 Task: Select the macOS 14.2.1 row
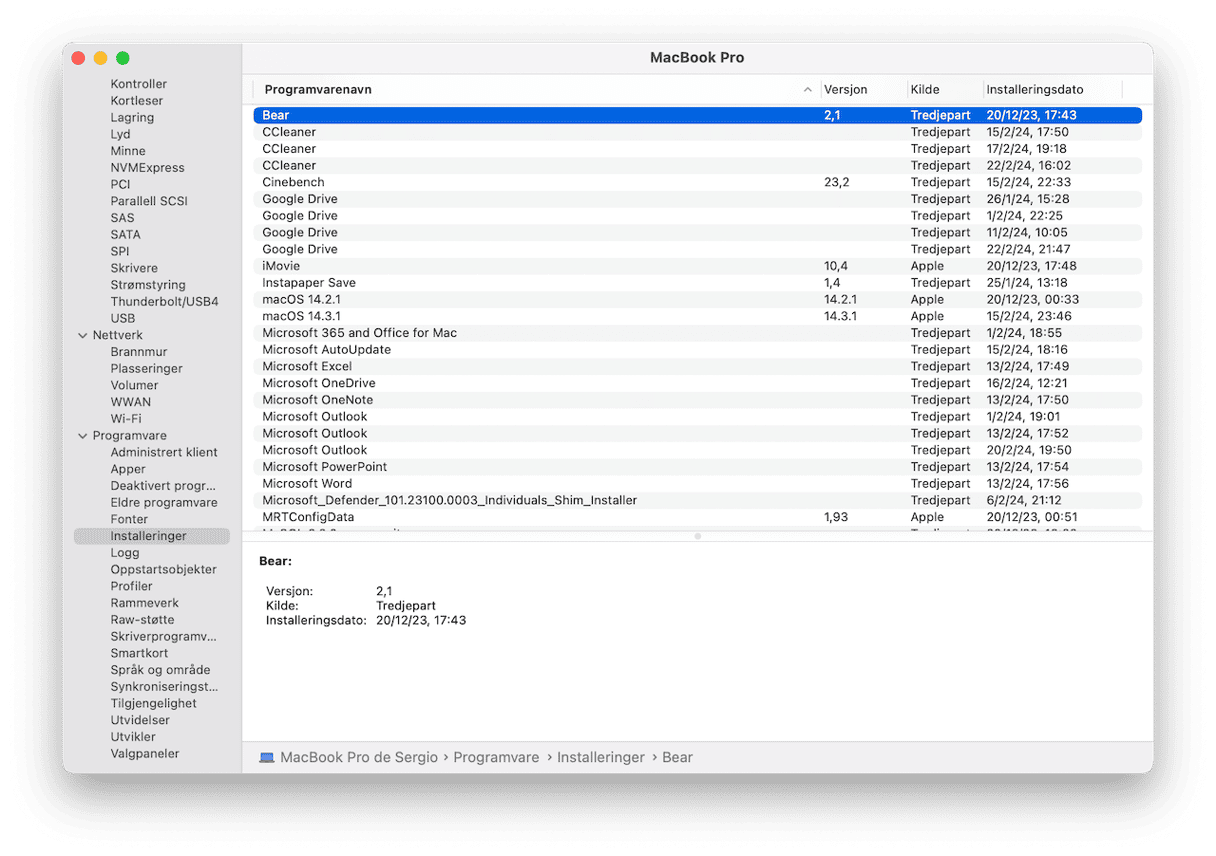[x=697, y=299]
